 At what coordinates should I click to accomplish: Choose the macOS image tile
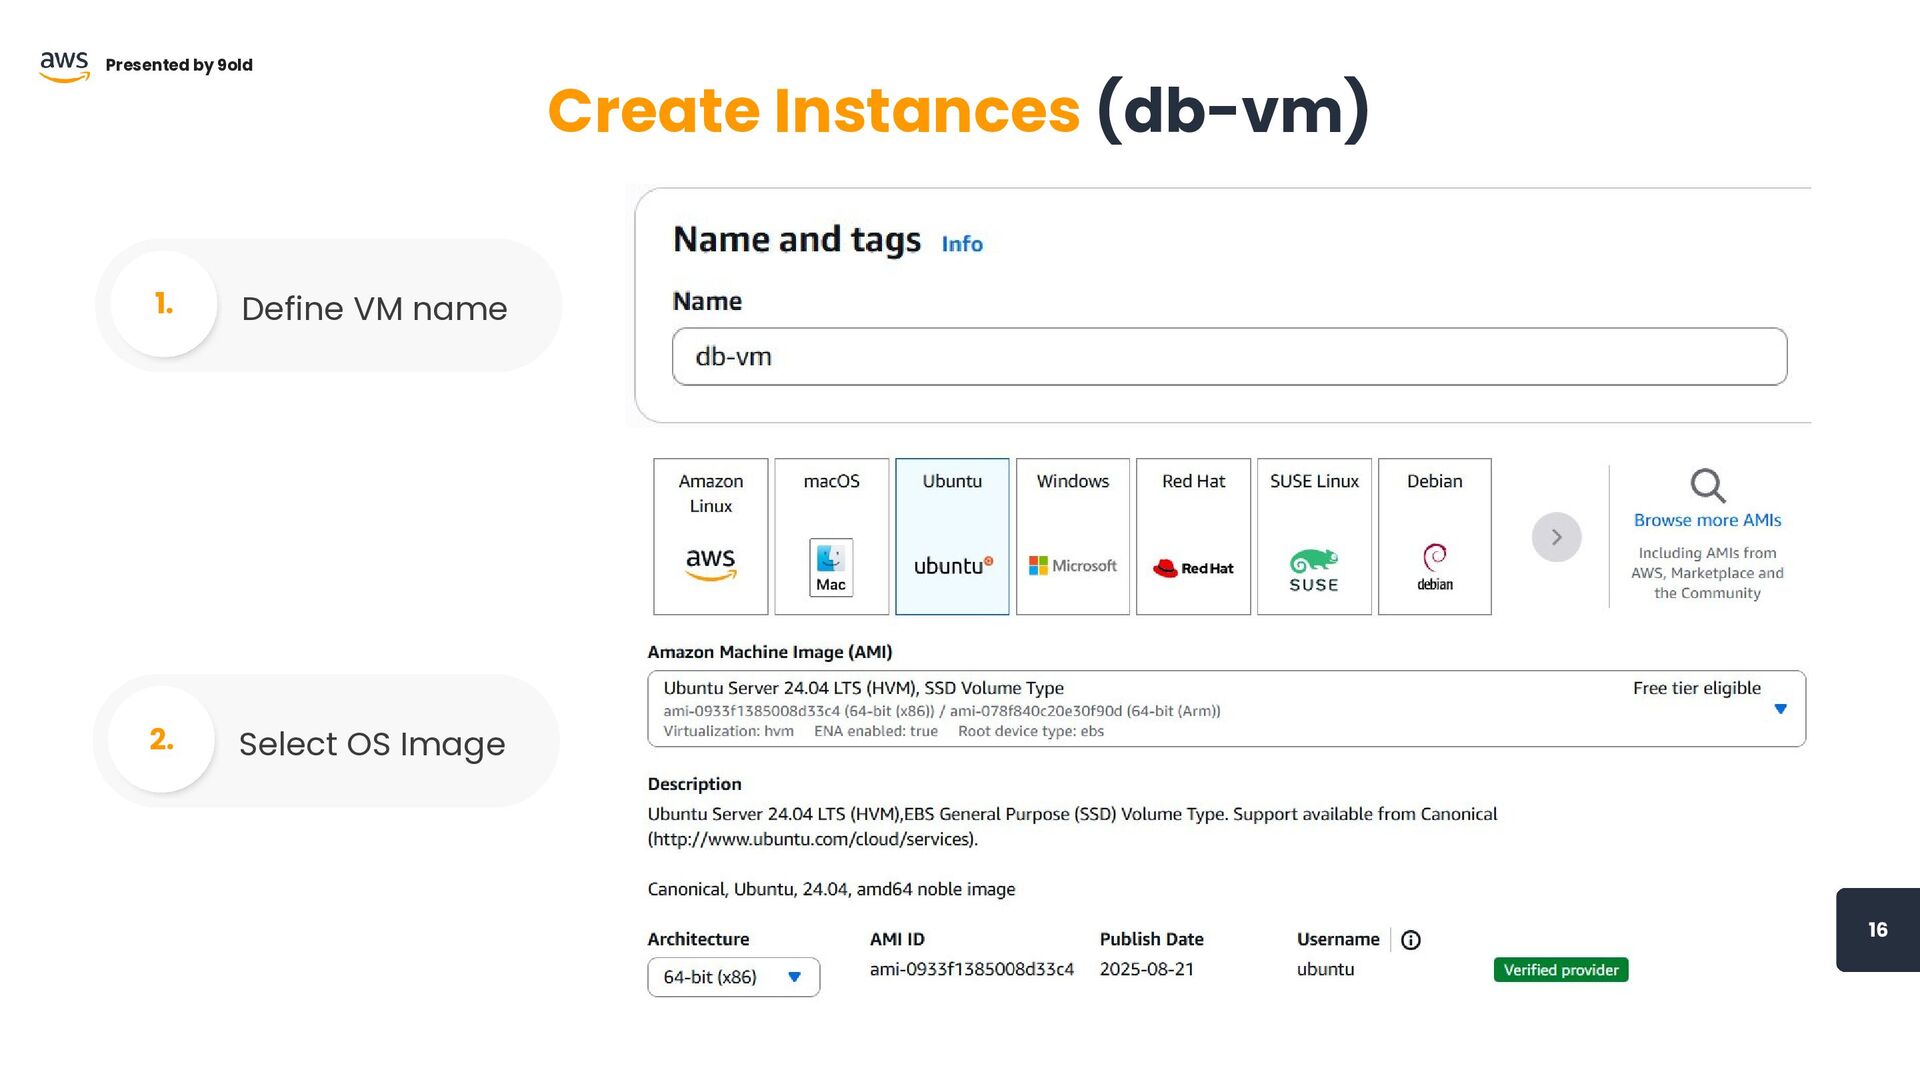click(831, 537)
